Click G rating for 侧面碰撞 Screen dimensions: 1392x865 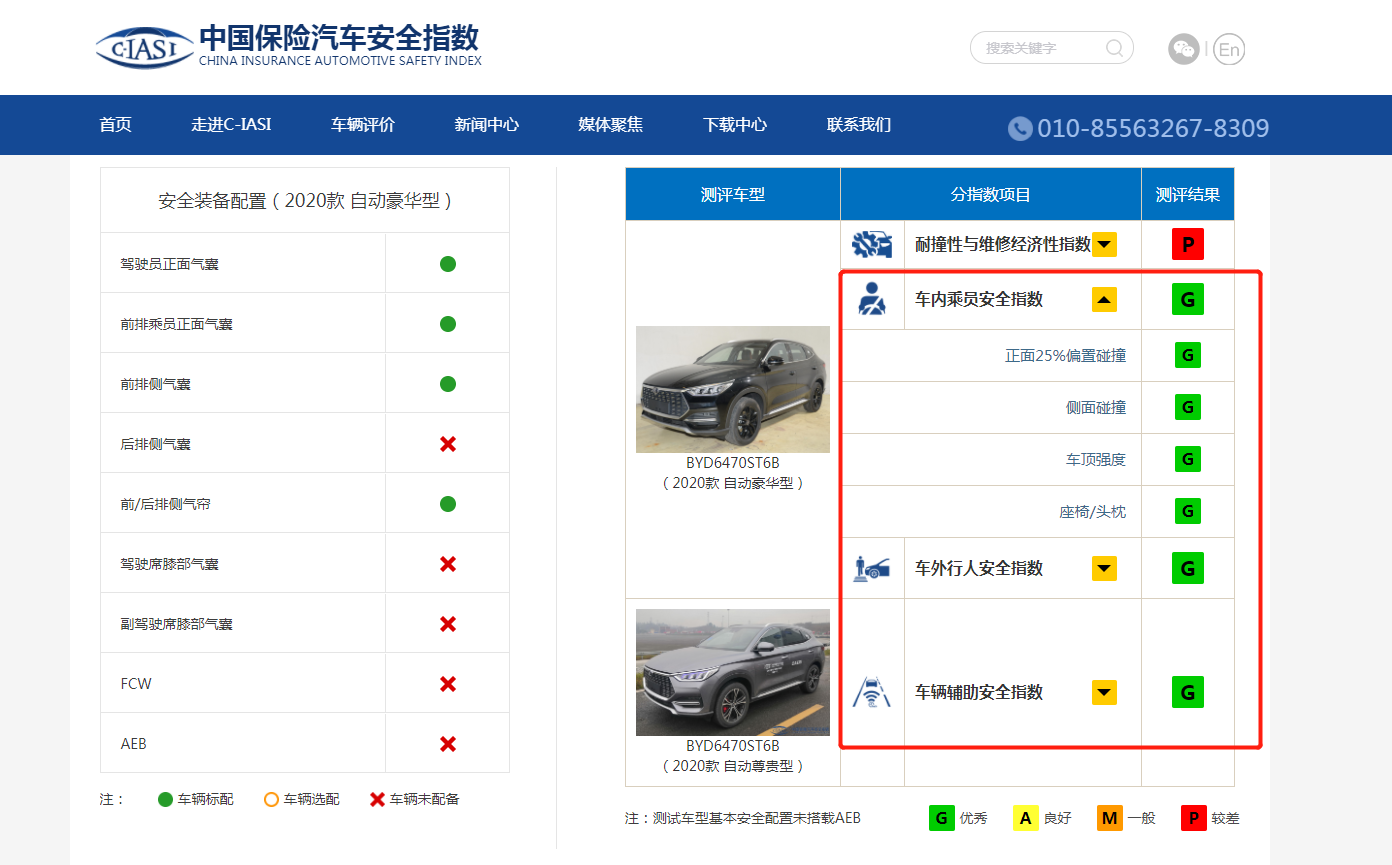coord(1188,407)
